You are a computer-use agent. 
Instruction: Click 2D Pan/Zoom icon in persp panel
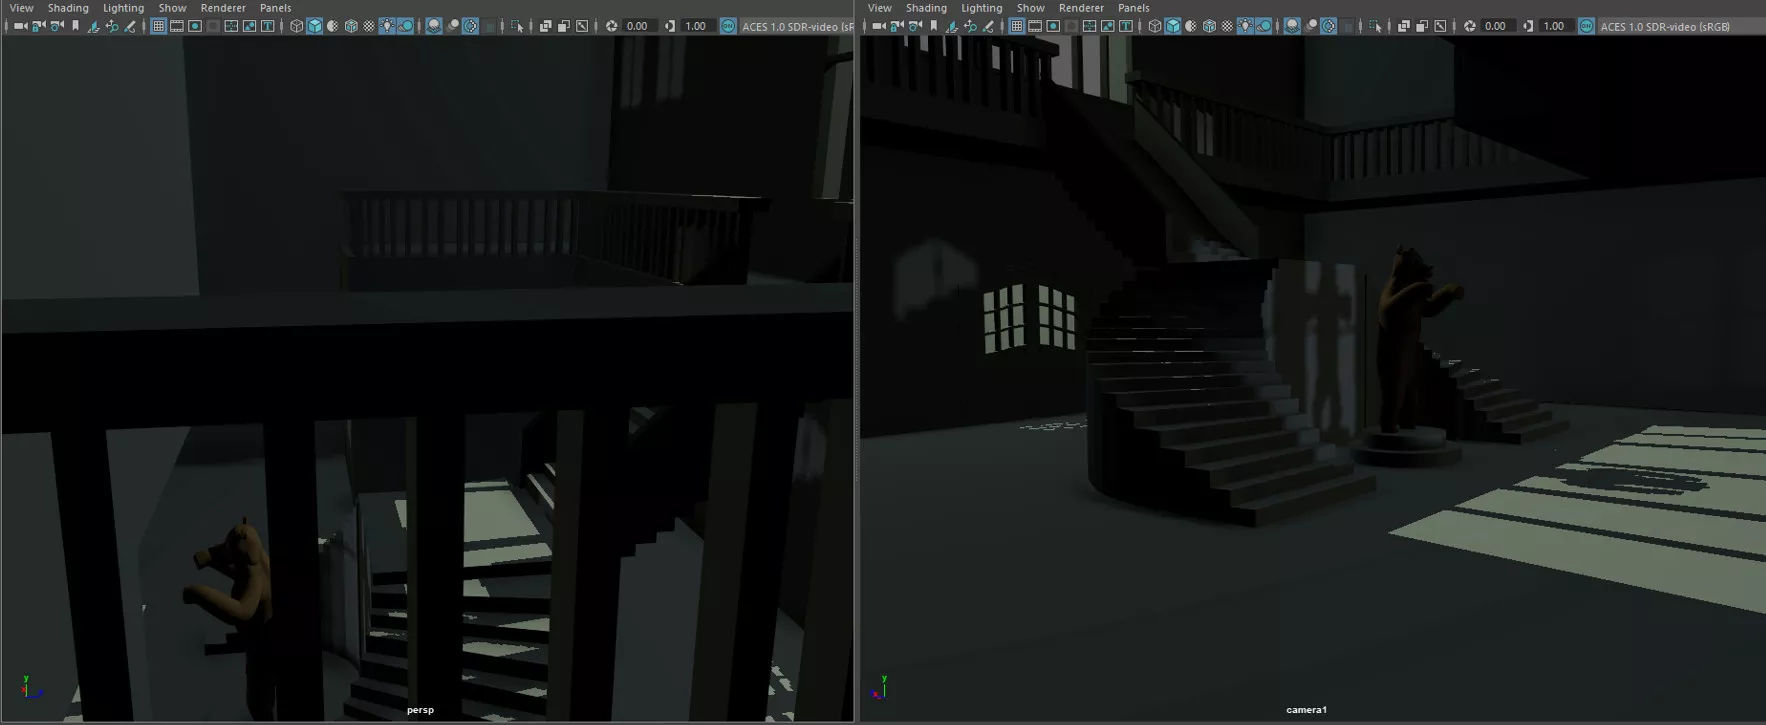111,26
